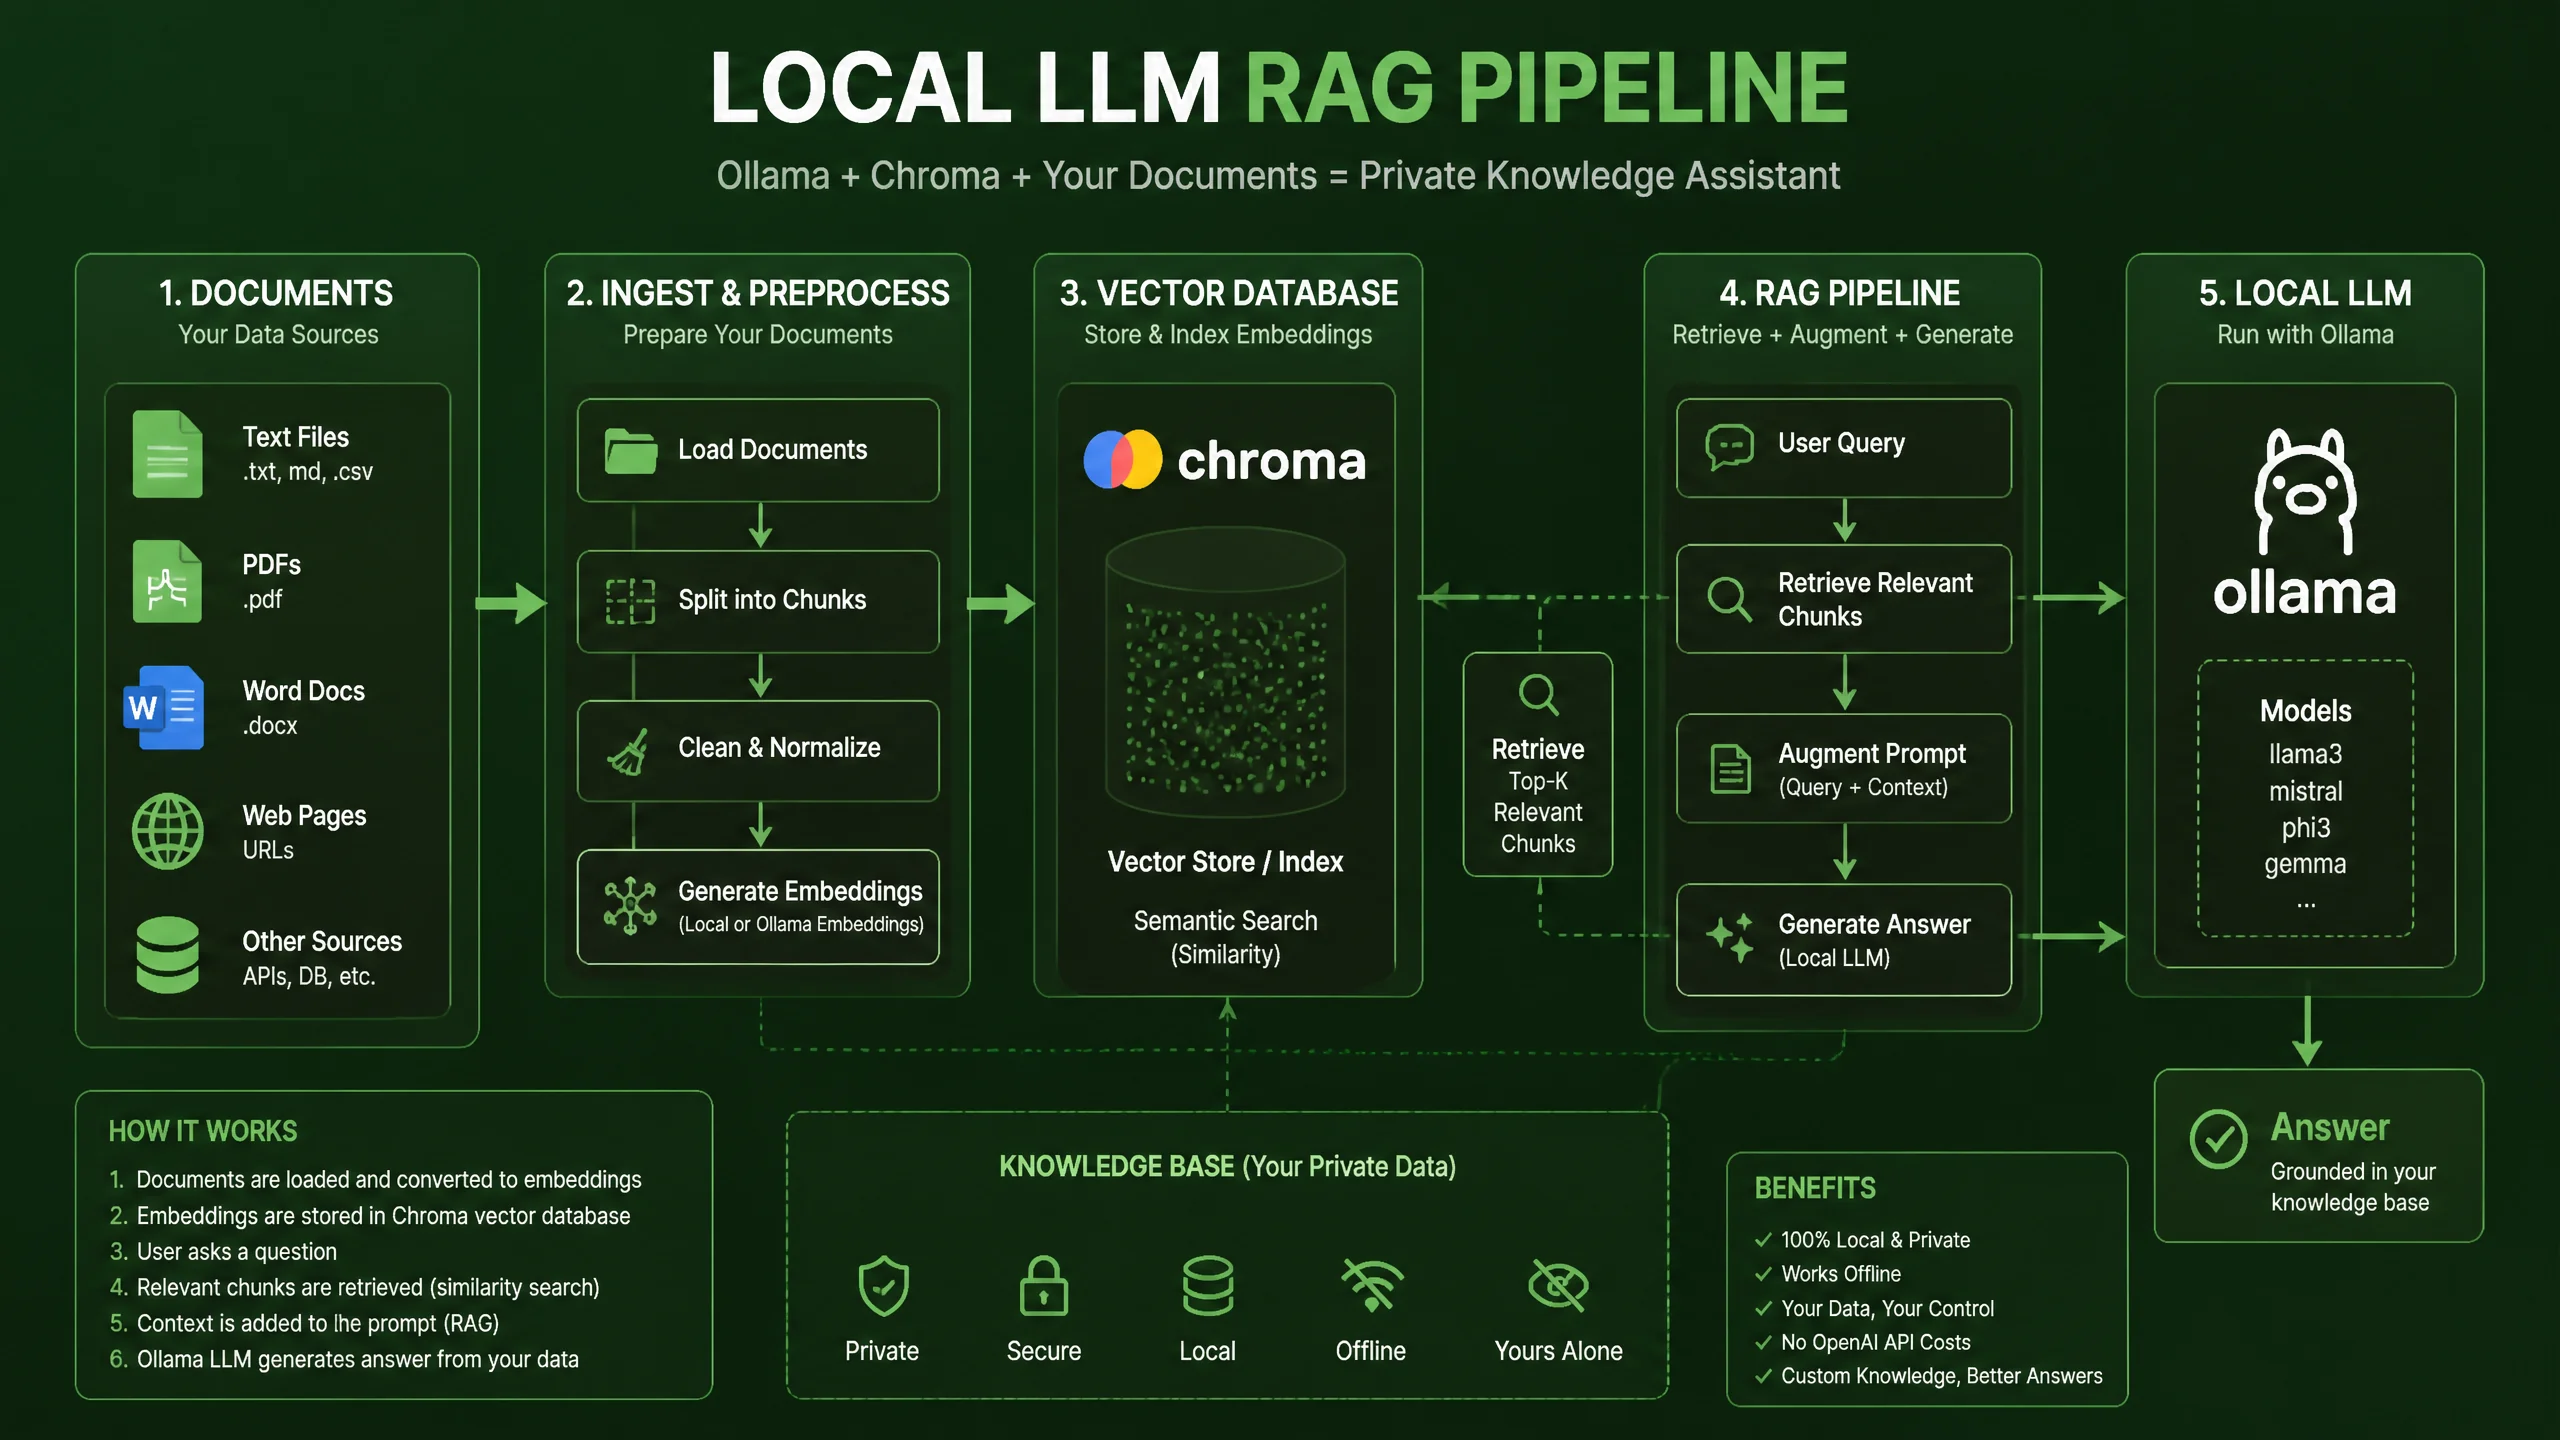Click the '2. INGEST & PREPROCESS' heading
This screenshot has width=2560, height=1440.
(x=758, y=293)
